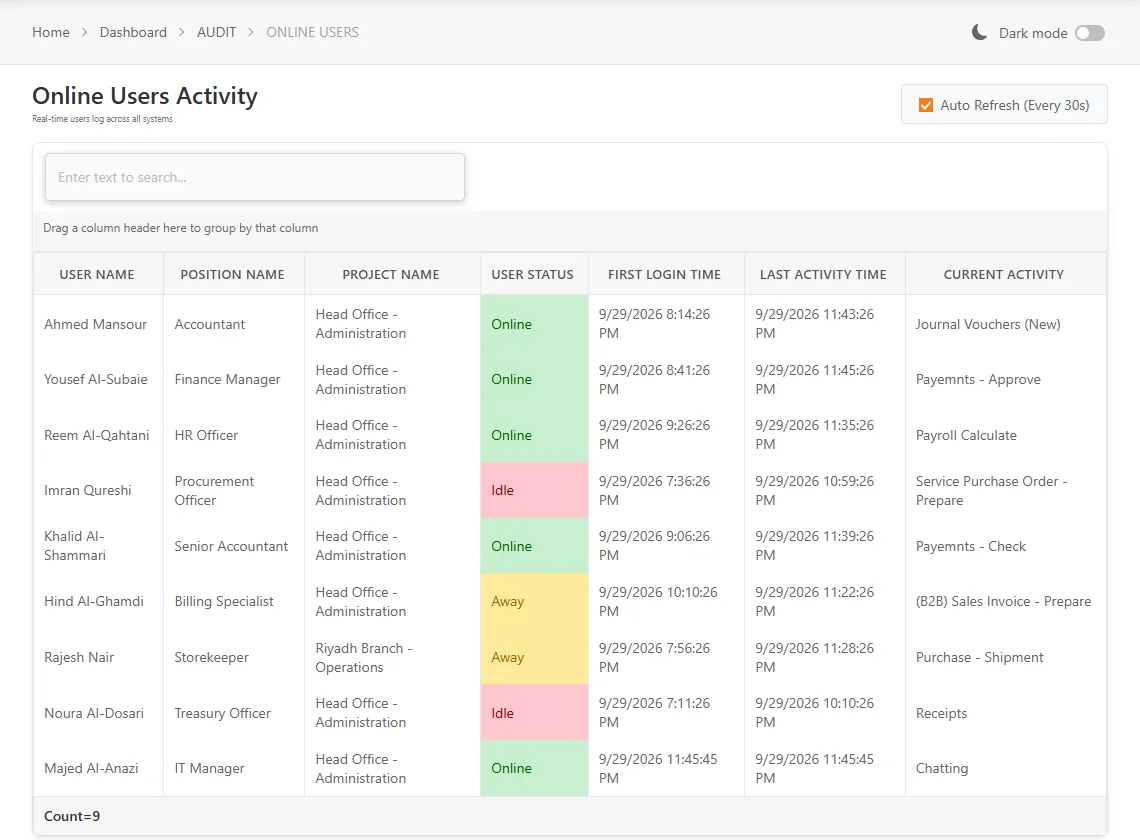The width and height of the screenshot is (1140, 840).
Task: Click the Payemnts - Approve activity cell
Action: click(x=1005, y=379)
